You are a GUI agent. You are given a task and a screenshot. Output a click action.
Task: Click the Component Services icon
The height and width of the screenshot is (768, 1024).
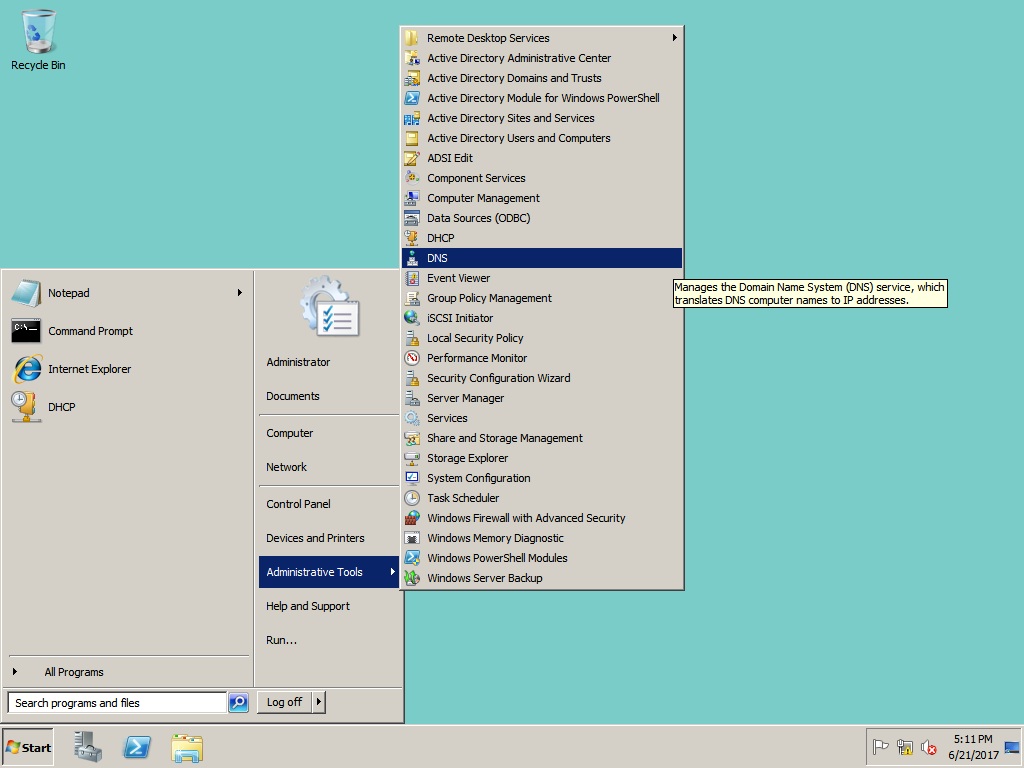411,178
